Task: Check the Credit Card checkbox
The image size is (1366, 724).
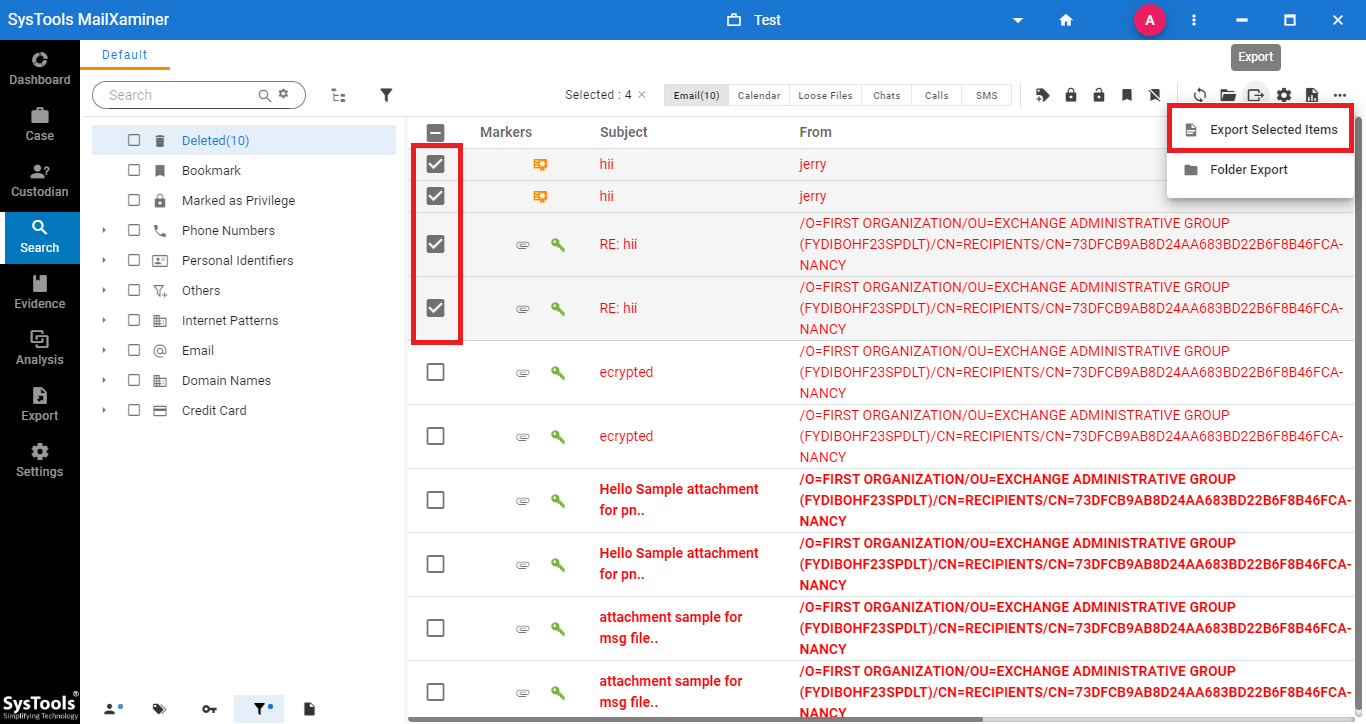Action: [134, 410]
